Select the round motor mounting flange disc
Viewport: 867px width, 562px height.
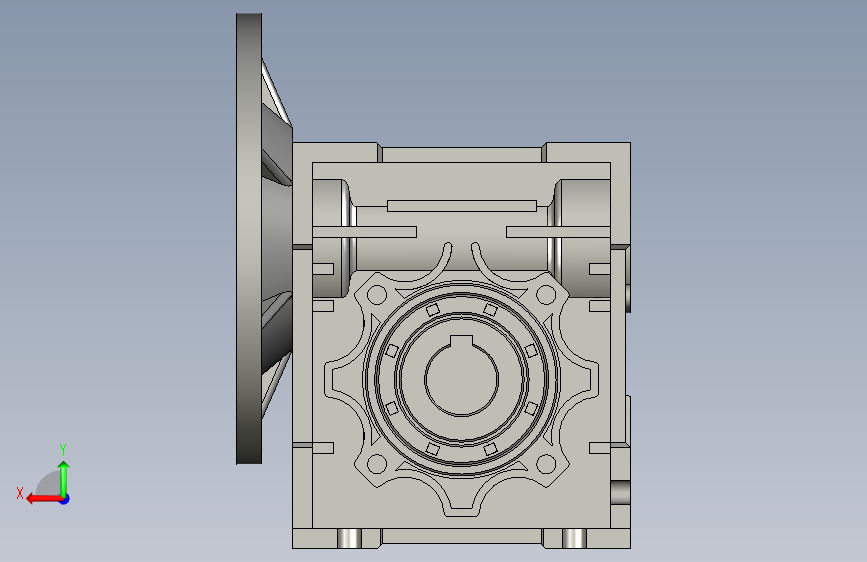click(249, 238)
